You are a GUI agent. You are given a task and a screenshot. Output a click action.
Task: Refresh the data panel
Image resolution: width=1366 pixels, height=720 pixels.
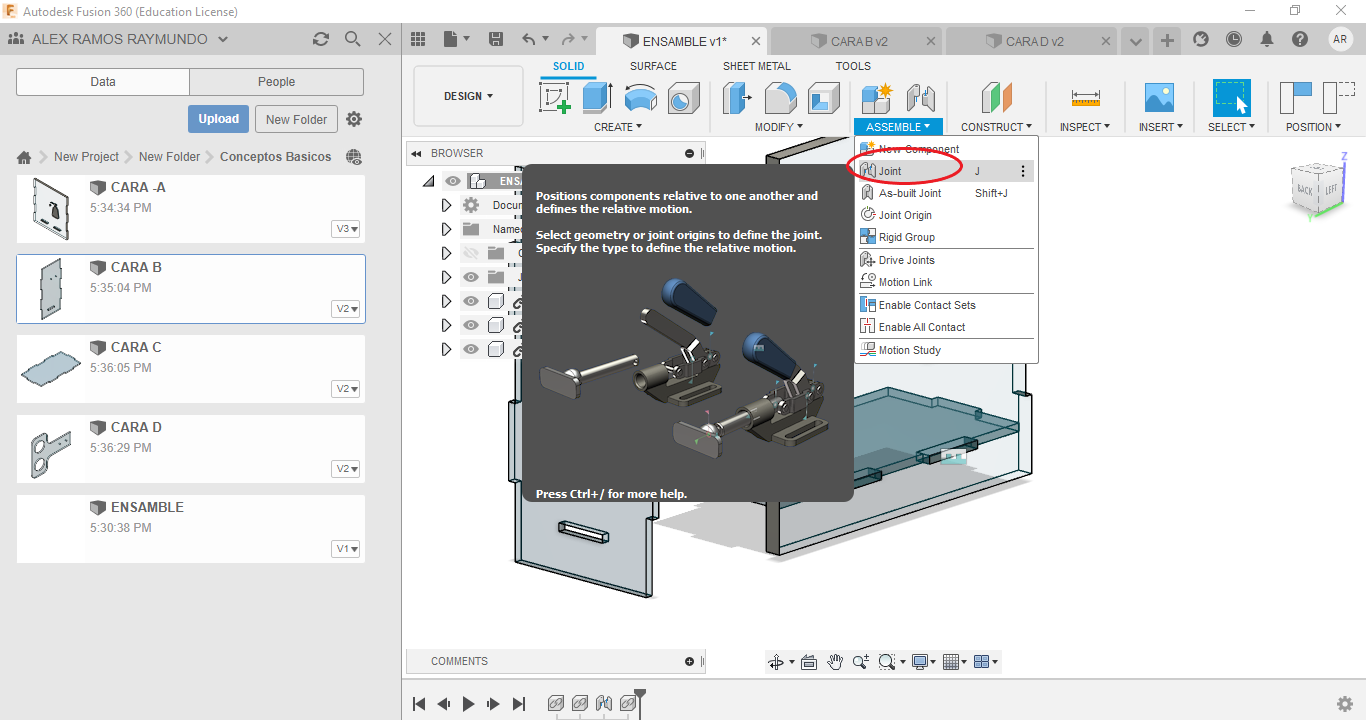tap(321, 39)
